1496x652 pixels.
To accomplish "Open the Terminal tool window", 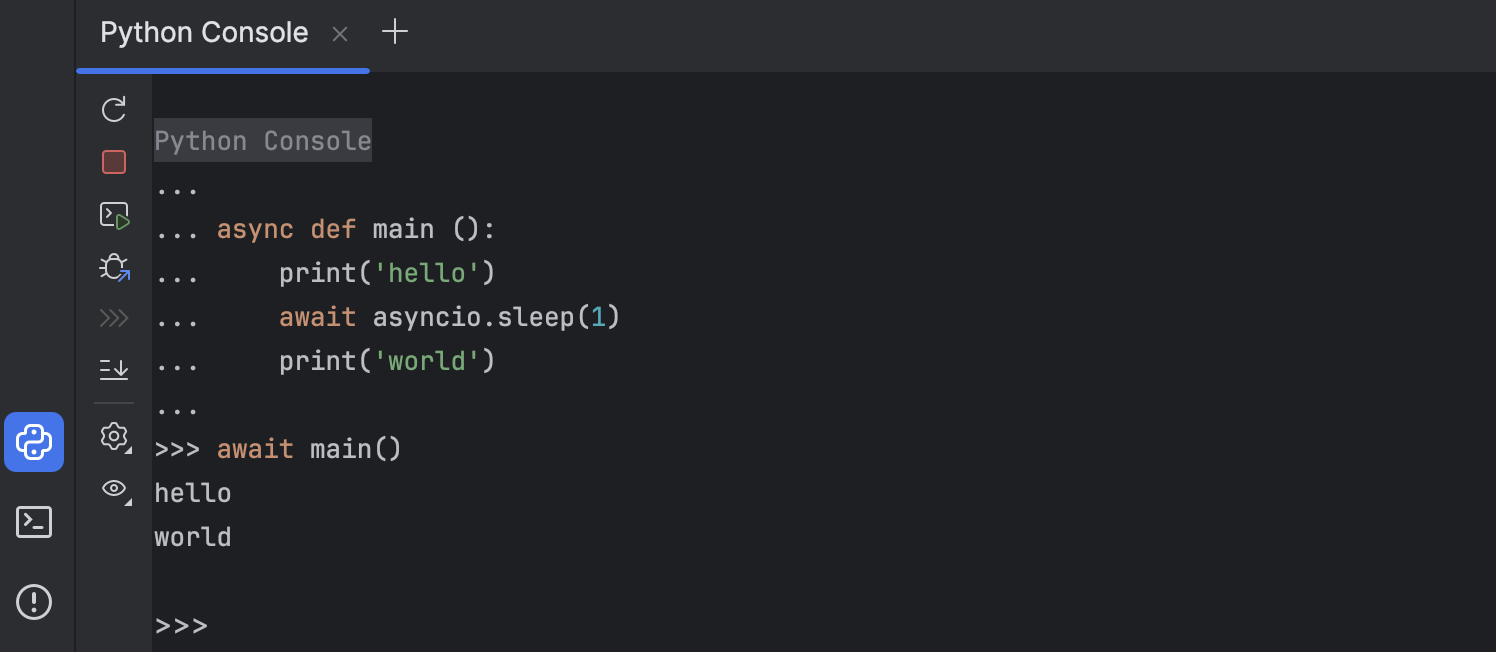I will click(34, 521).
